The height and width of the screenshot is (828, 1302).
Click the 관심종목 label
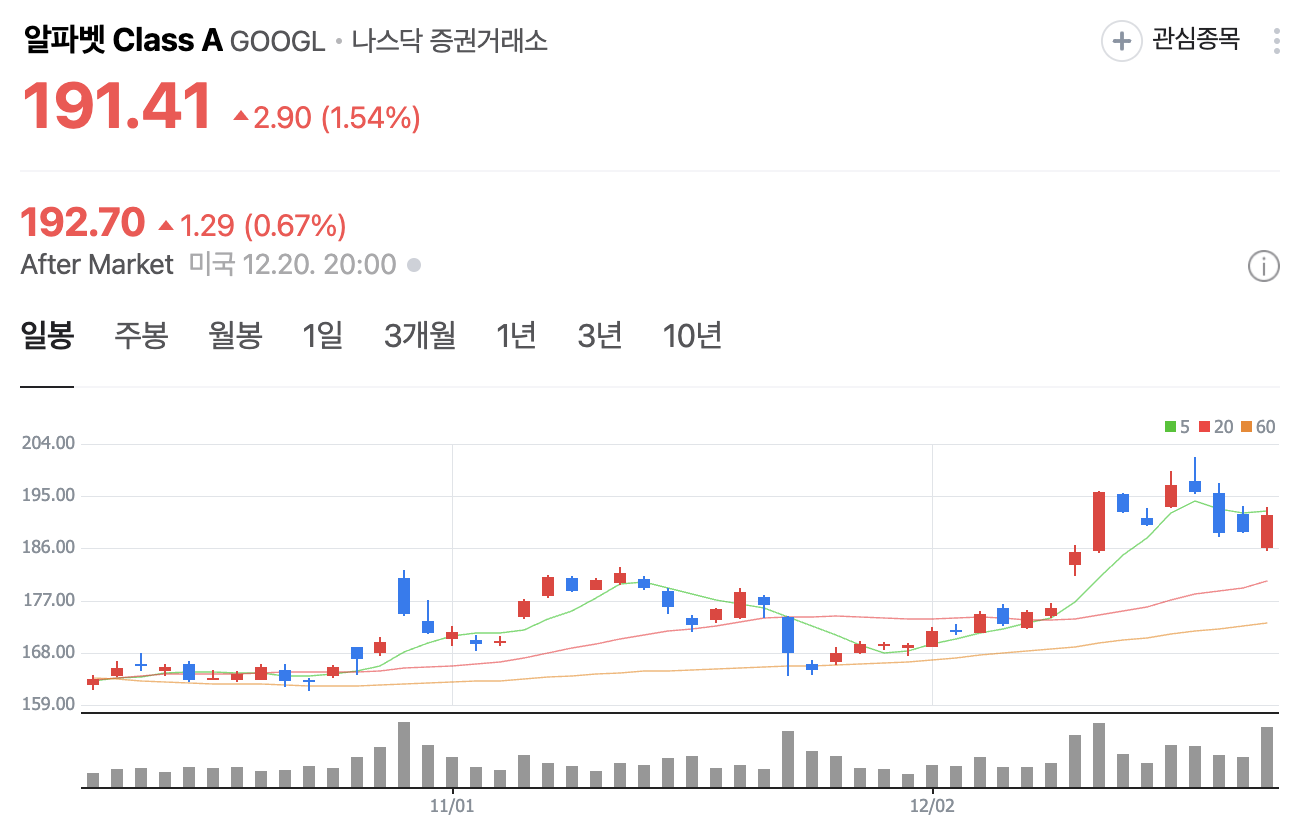point(1196,40)
